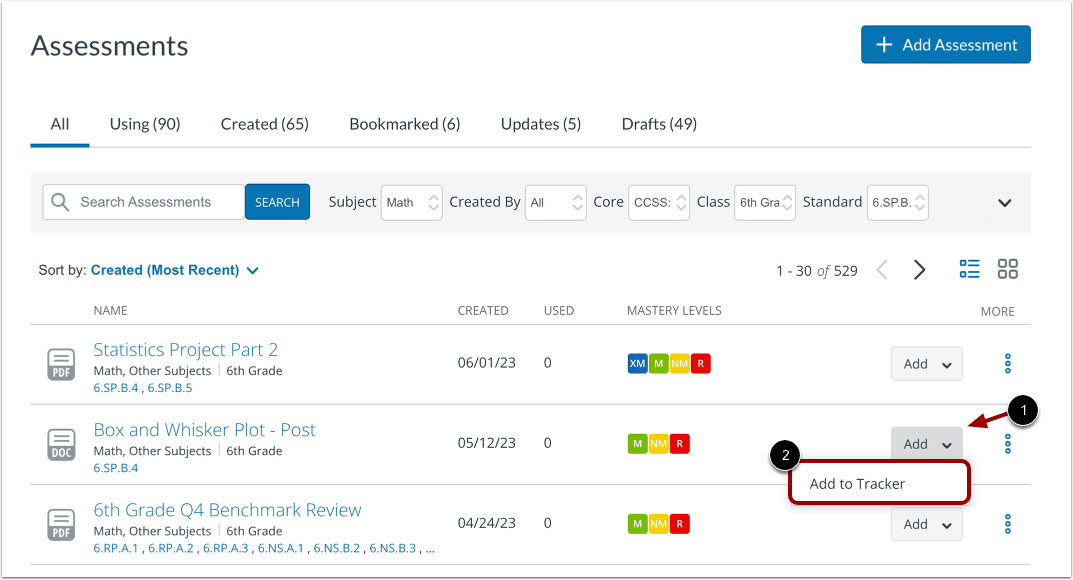Click standard 6.SP.B.4 under Box and Whisker Plot
Screen dimensions: 1073x580
point(116,468)
